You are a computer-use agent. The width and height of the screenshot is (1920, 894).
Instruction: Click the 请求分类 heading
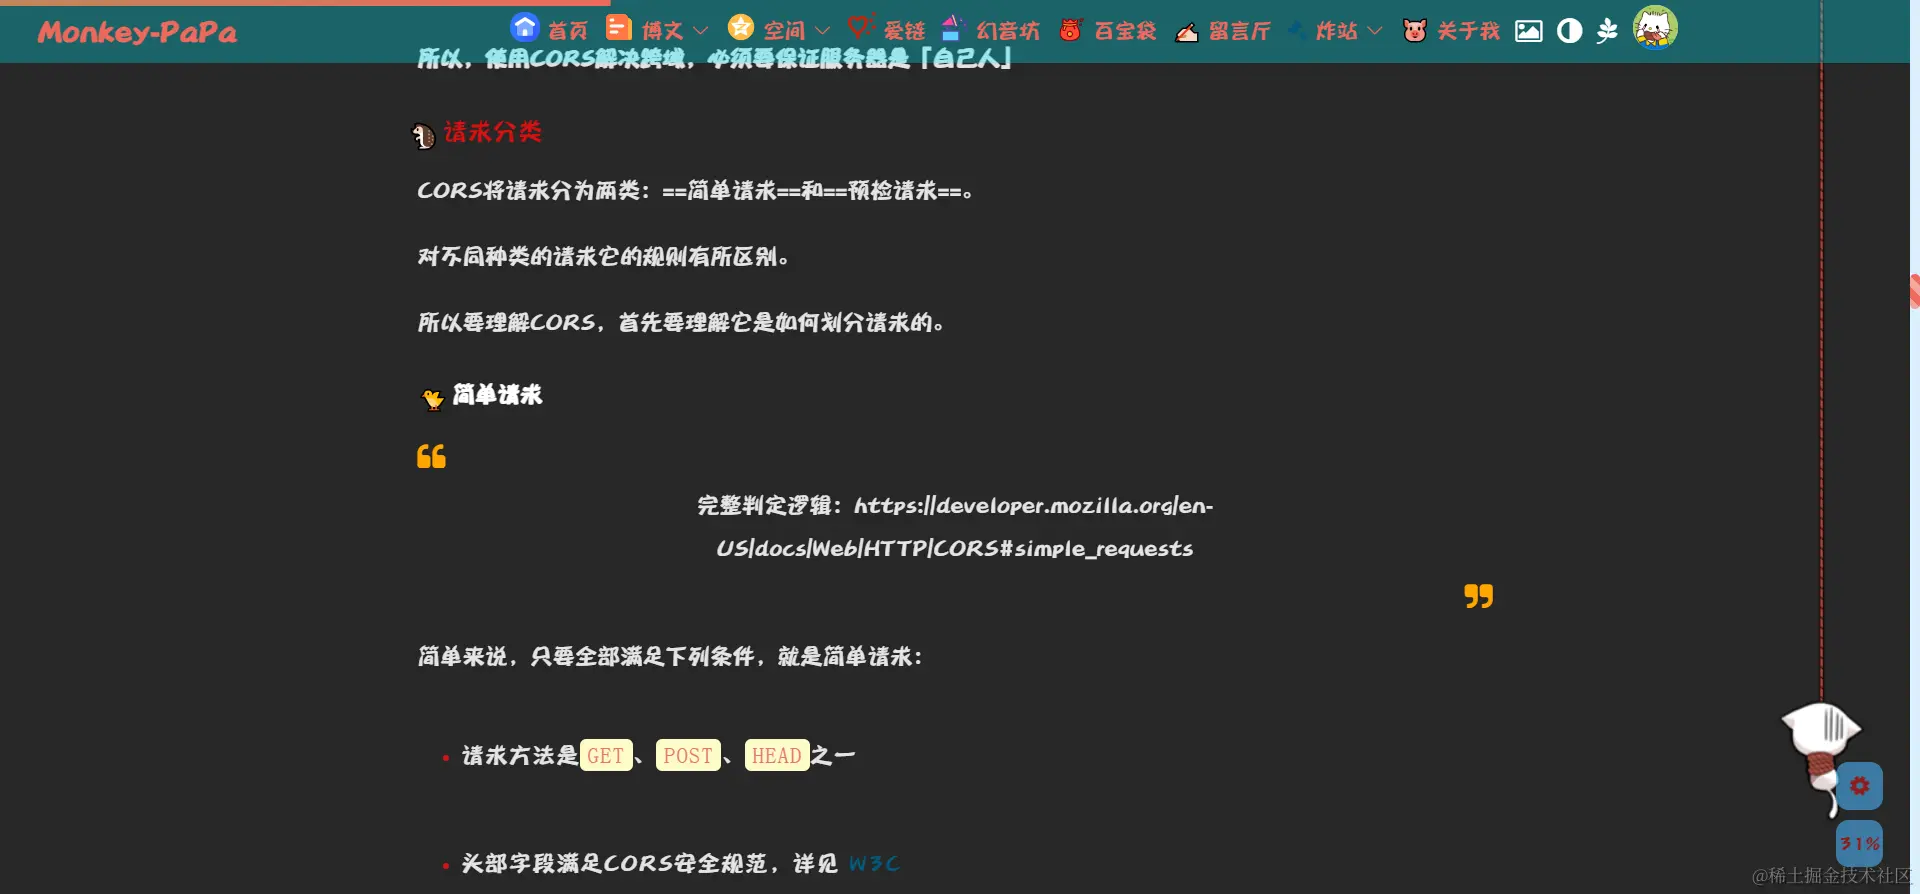[493, 131]
